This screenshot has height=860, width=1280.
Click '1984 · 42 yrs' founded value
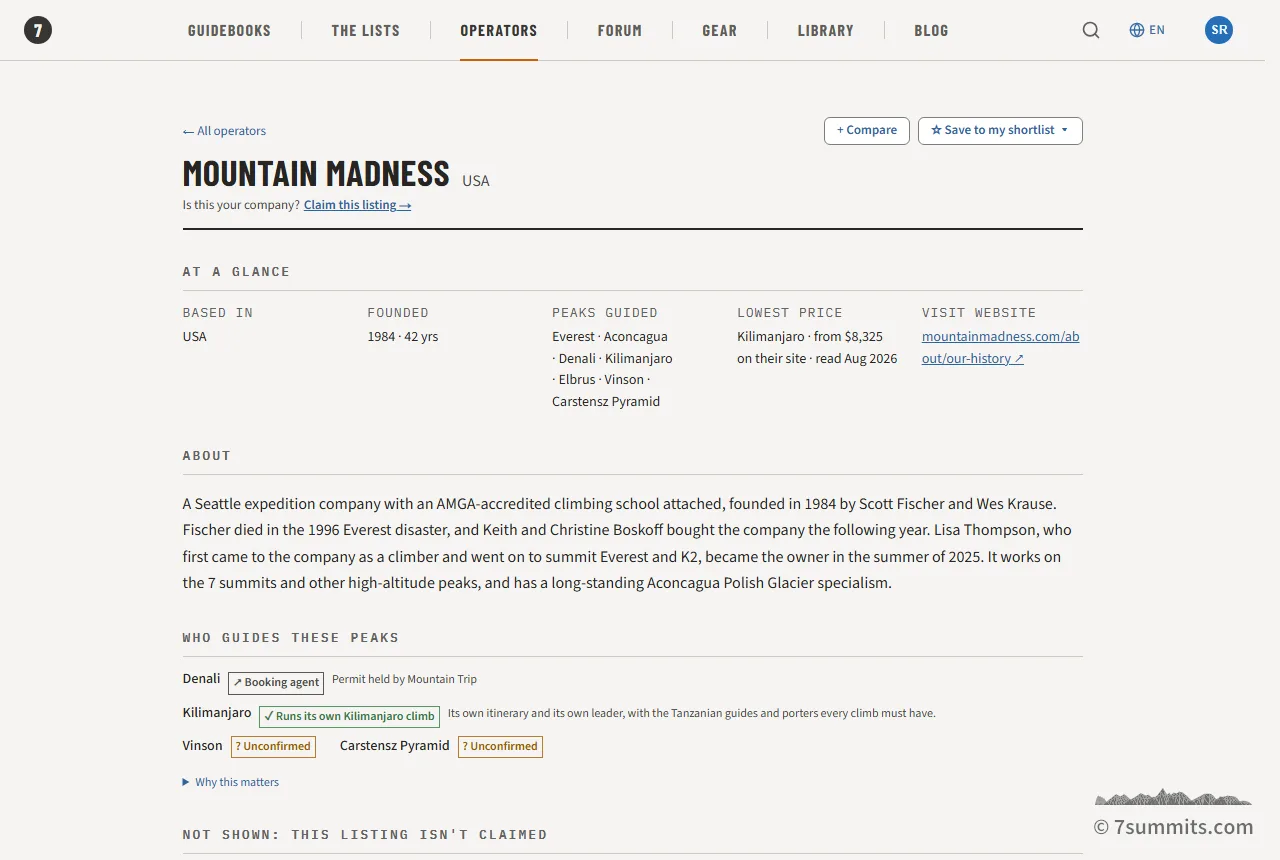click(402, 337)
